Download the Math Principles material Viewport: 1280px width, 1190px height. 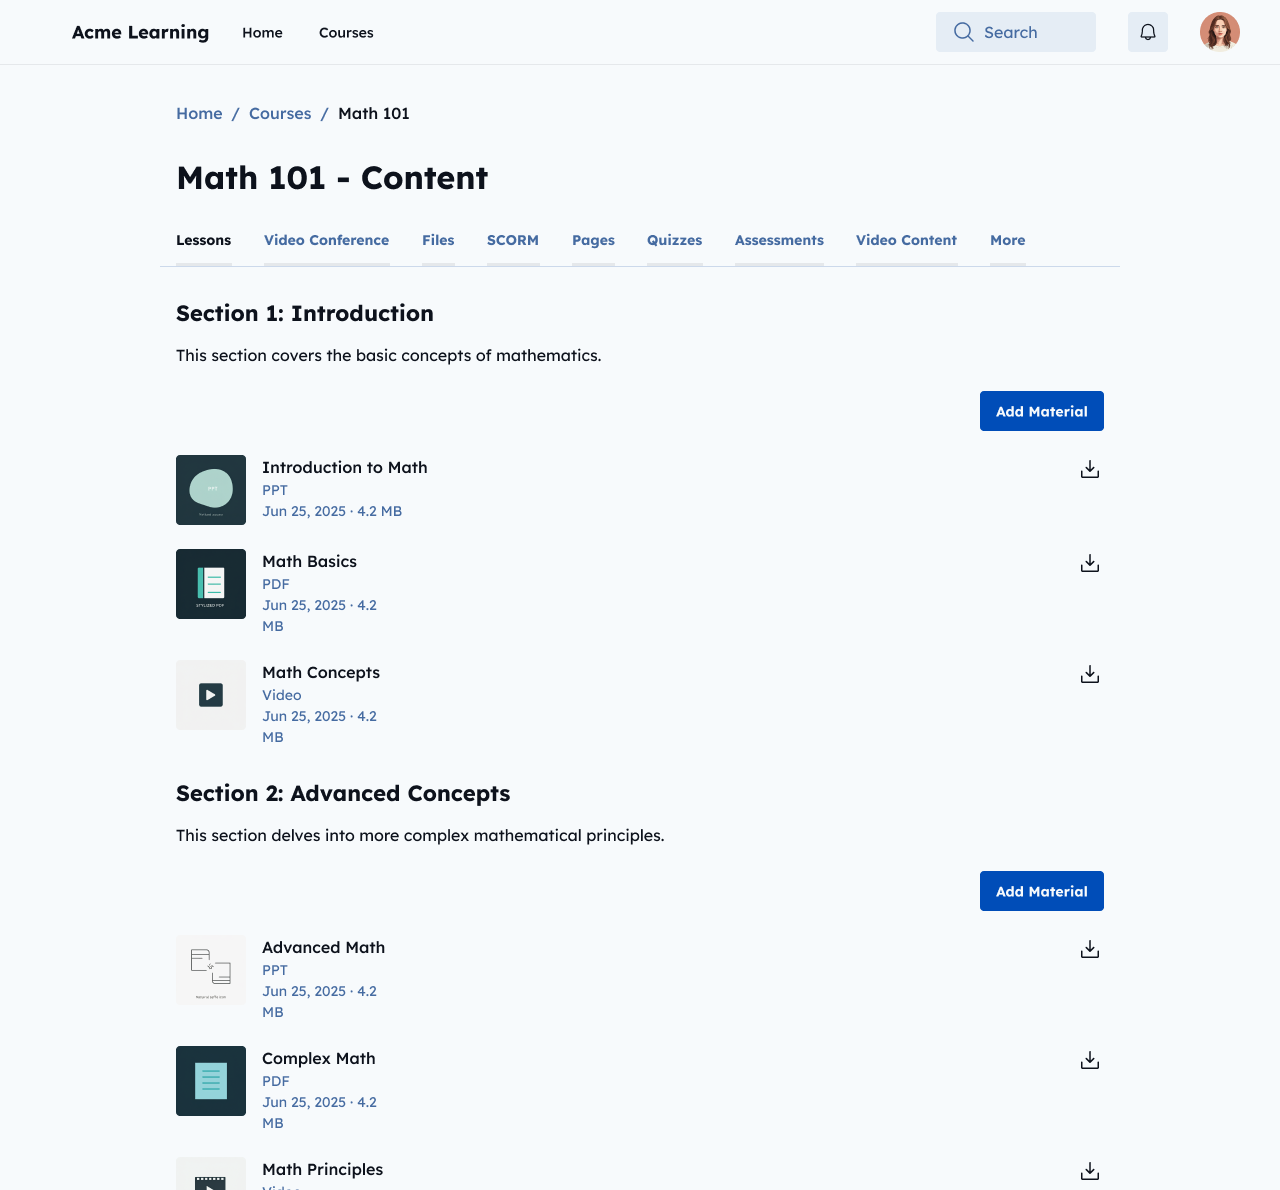1089,1171
